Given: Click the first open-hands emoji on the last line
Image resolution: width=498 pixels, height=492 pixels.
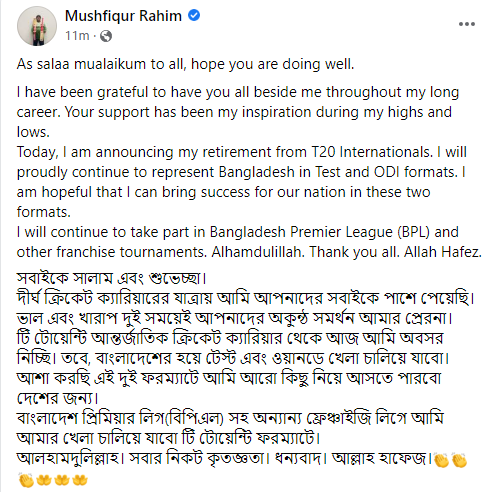Looking at the screenshot, I should tap(44, 480).
